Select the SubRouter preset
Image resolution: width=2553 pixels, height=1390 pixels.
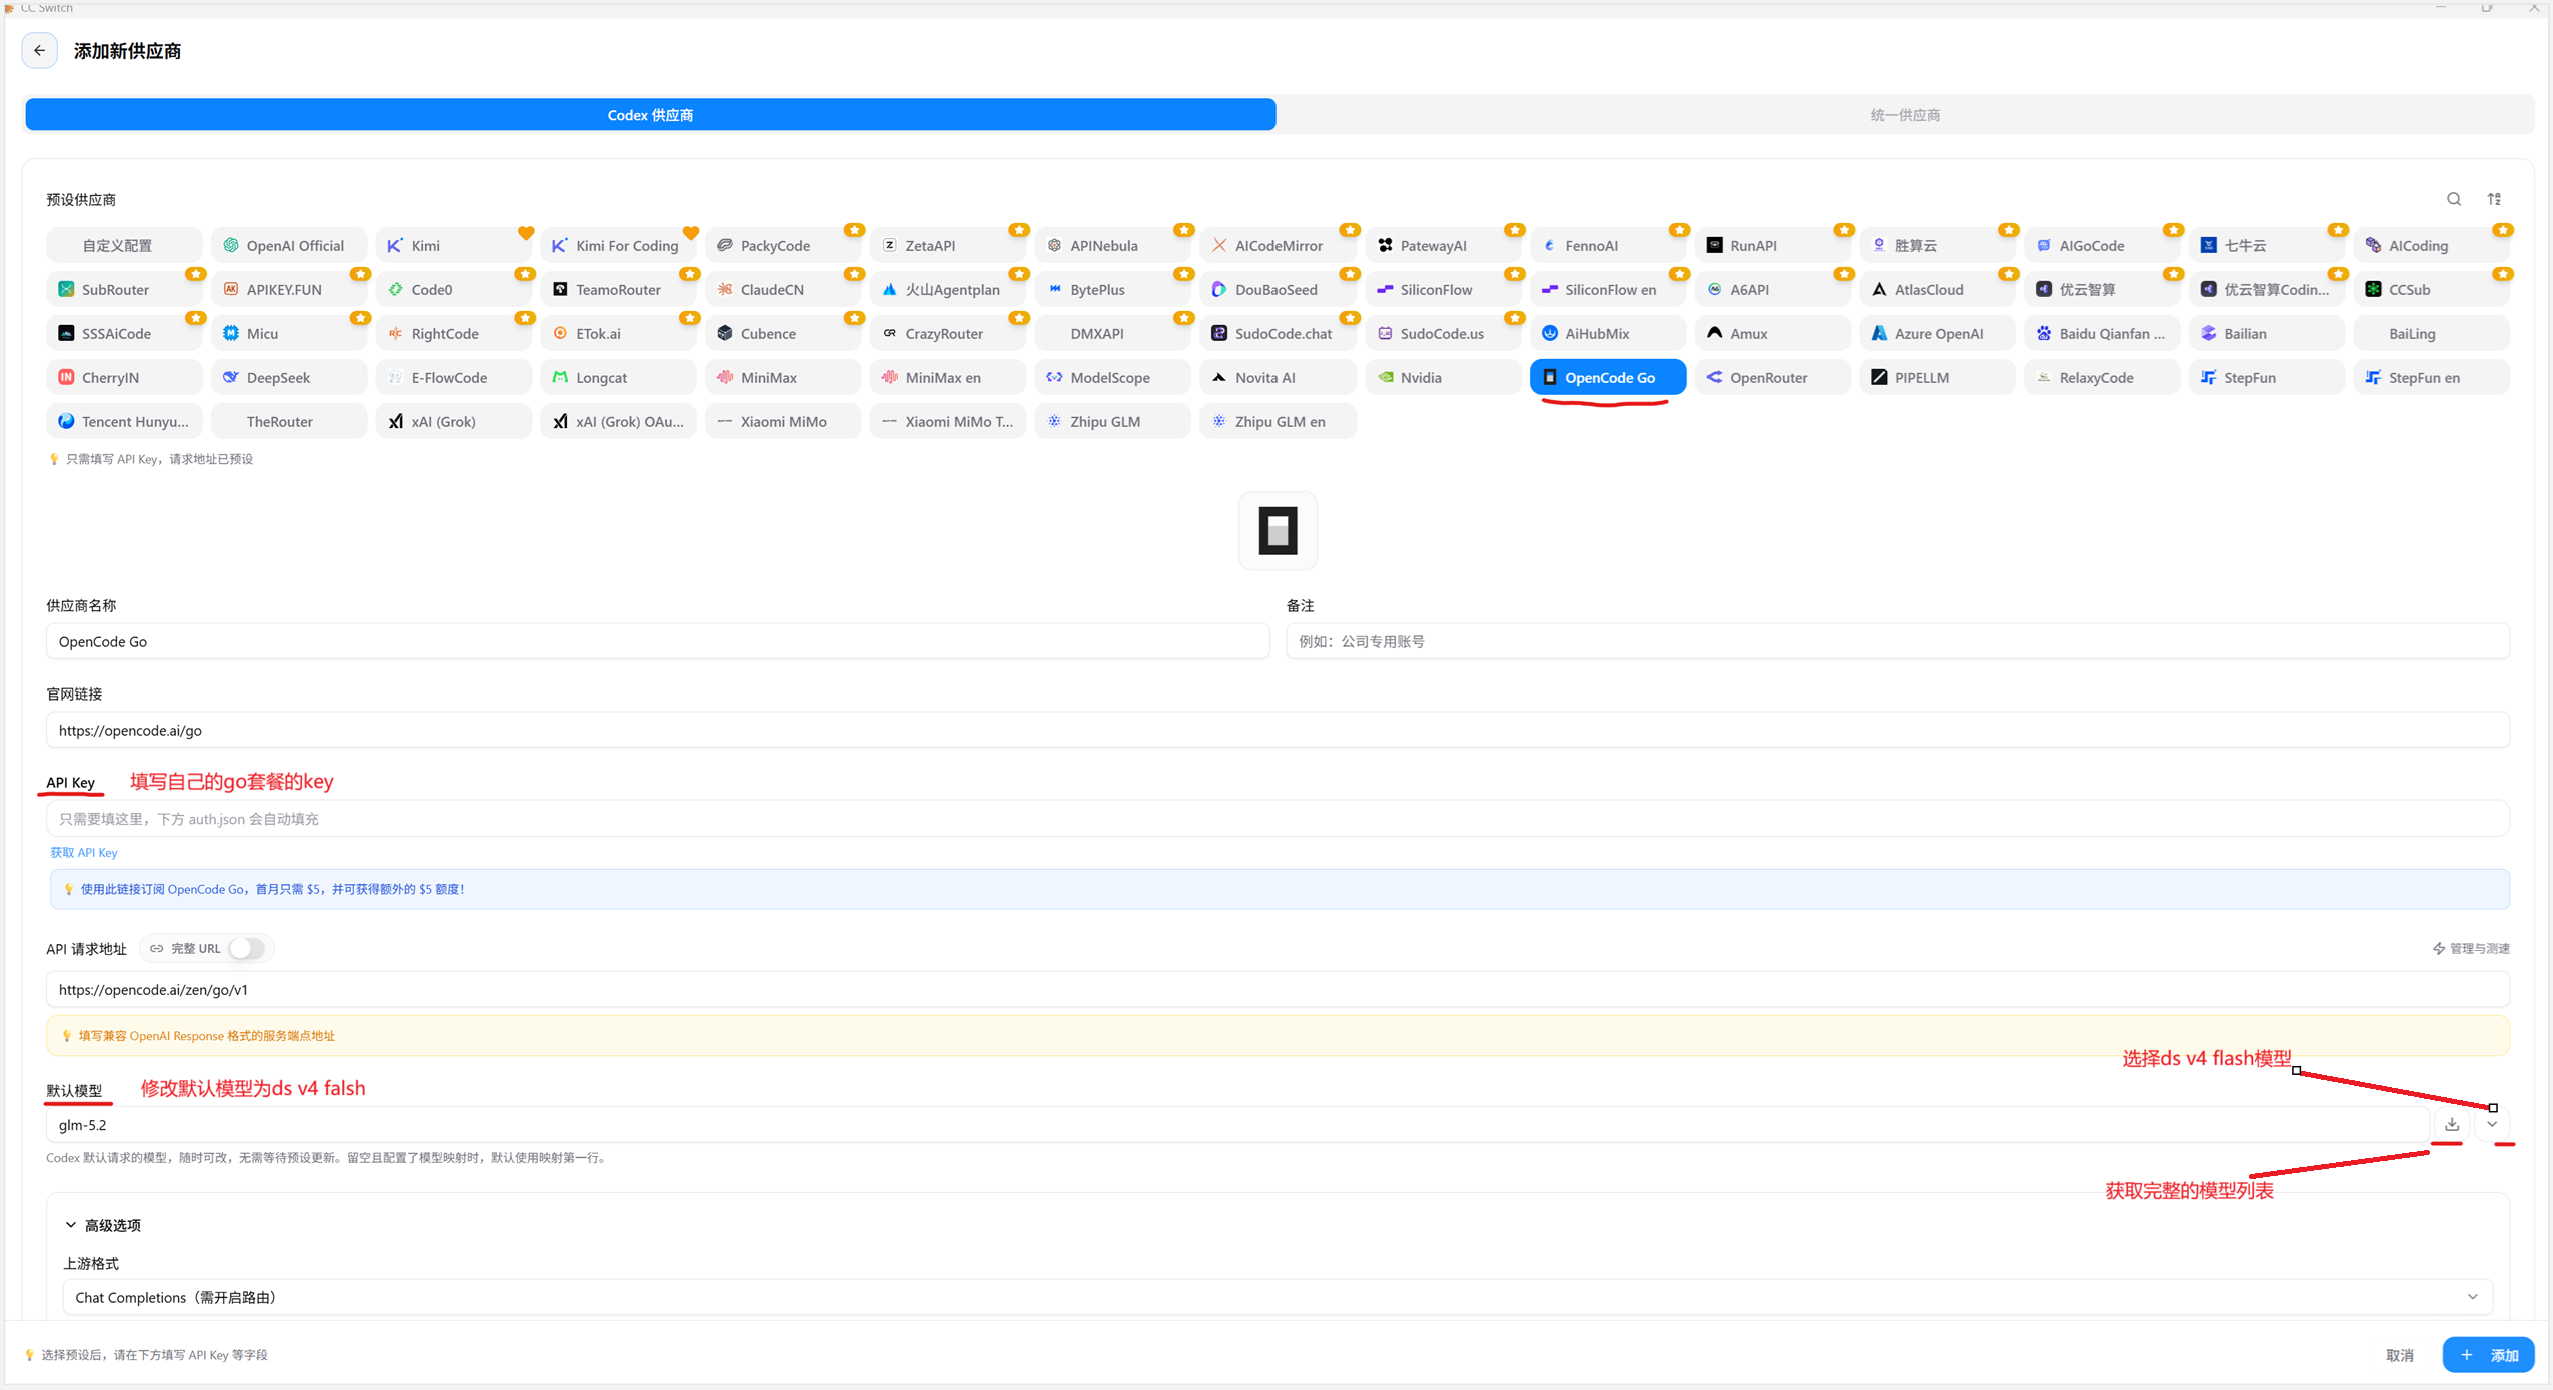[x=124, y=289]
